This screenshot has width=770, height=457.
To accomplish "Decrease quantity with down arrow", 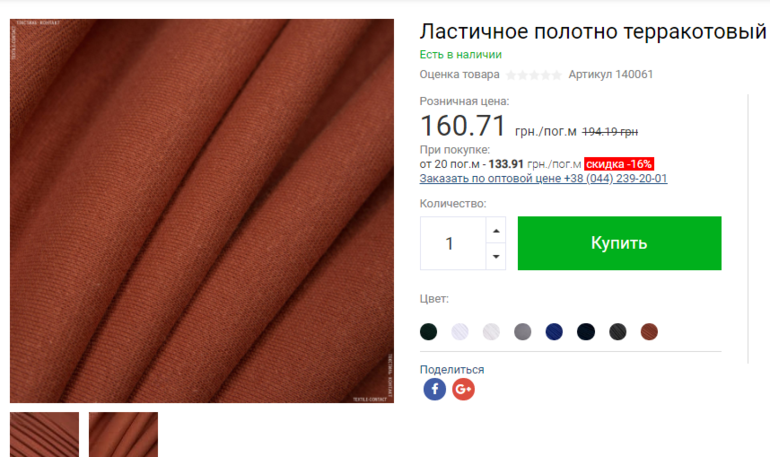I will [496, 256].
